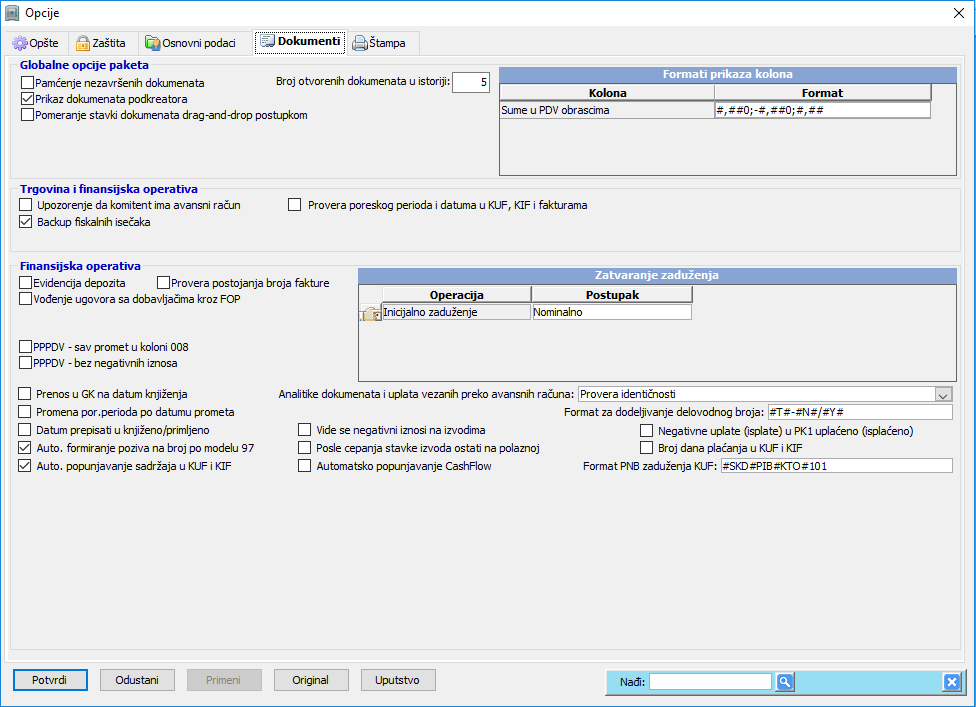Image resolution: width=976 pixels, height=707 pixels.
Task: Click the Odustani button
Action: click(137, 680)
